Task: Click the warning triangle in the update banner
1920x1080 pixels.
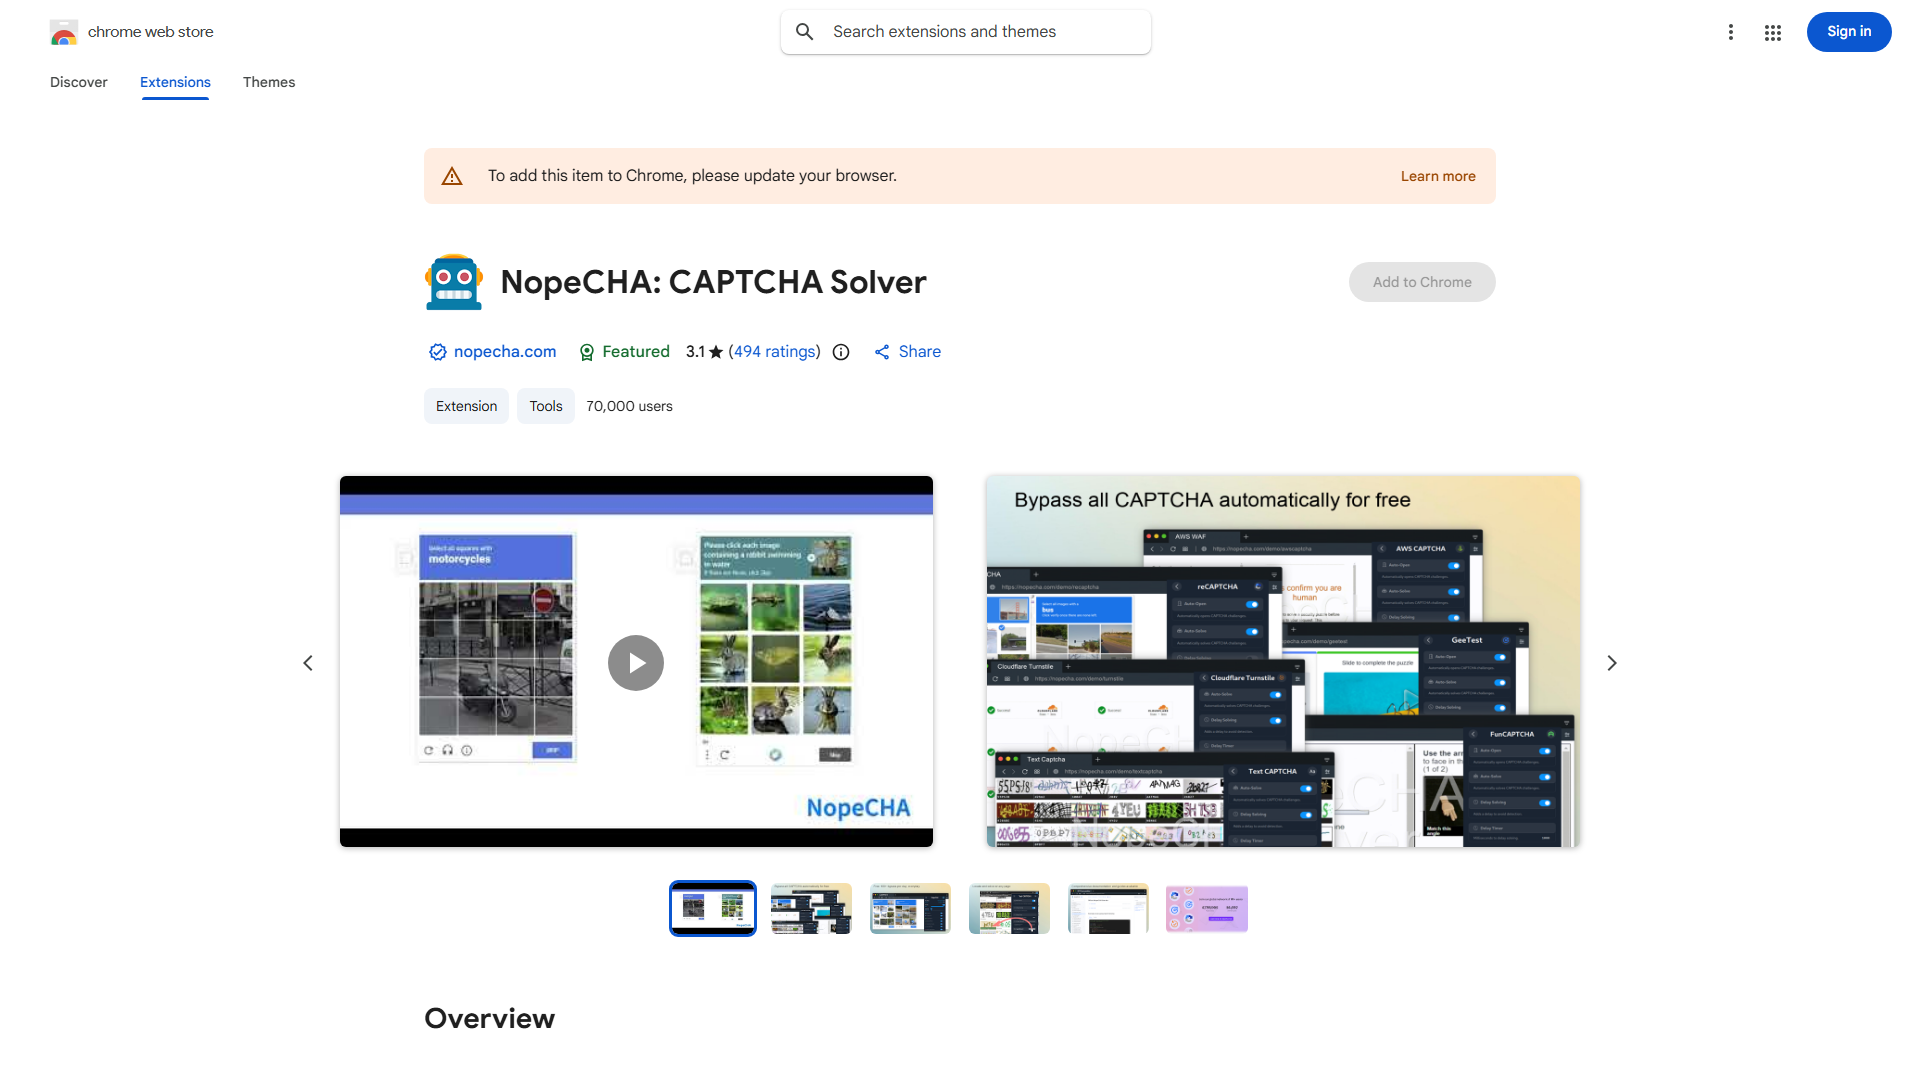Action: (452, 175)
